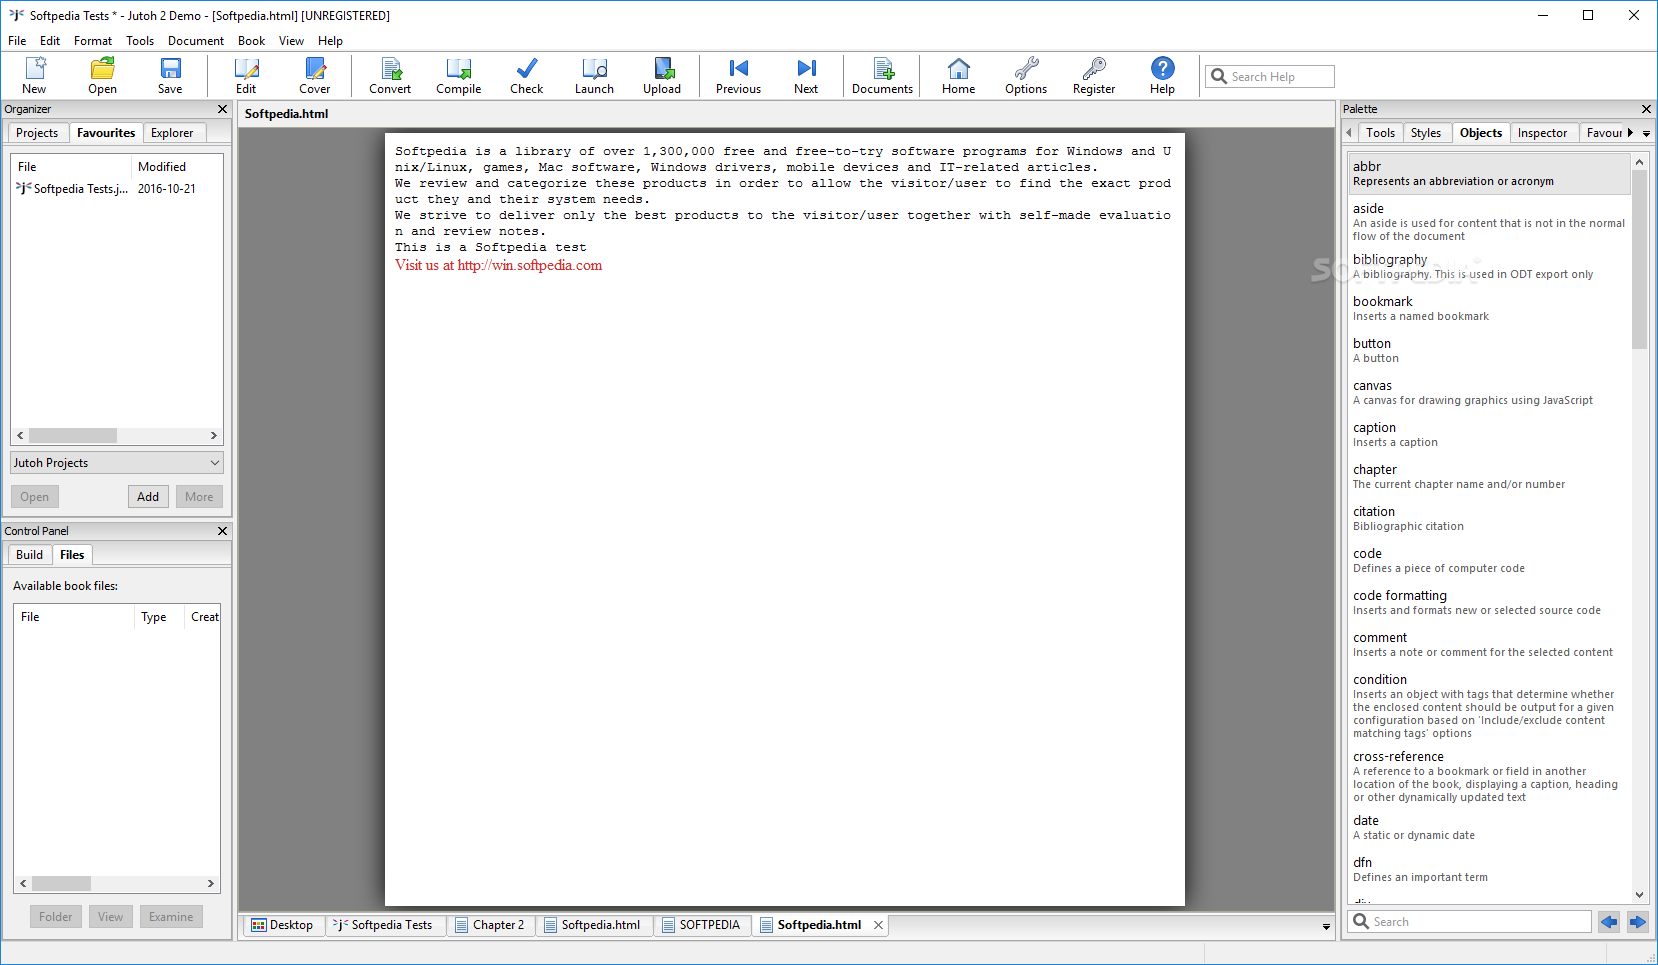Click the Help question mark icon
The width and height of the screenshot is (1658, 965).
coord(1162,76)
